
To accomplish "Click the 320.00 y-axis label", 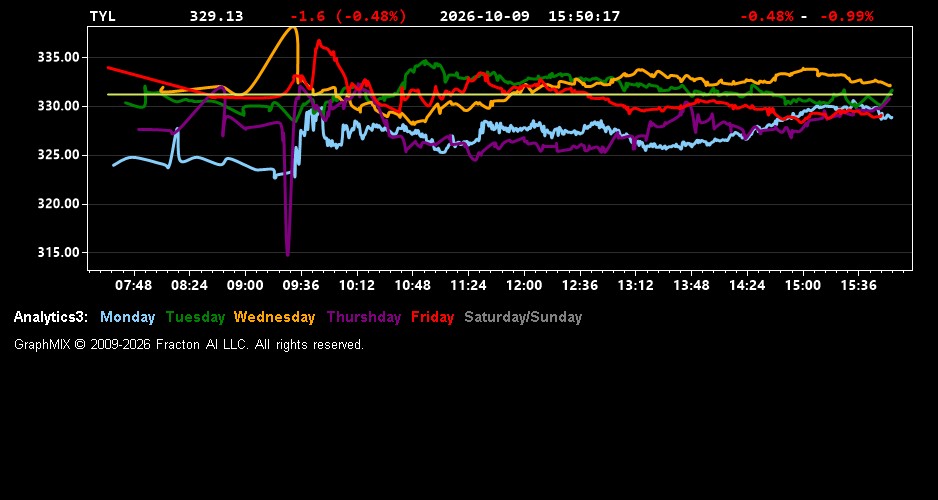I will tap(59, 204).
